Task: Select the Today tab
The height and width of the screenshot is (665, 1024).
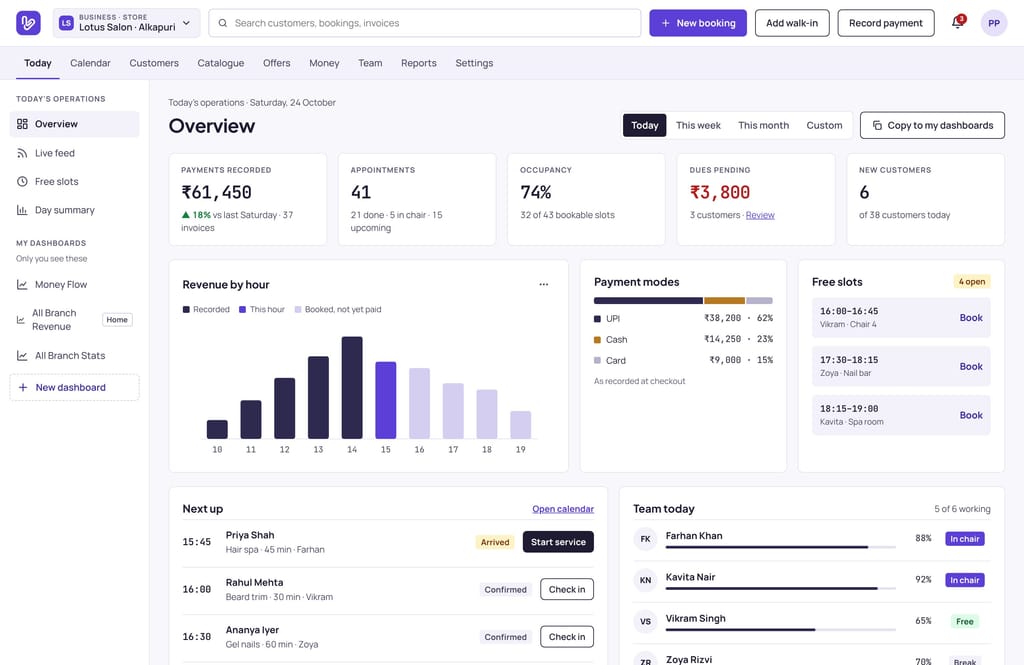Action: pos(37,63)
